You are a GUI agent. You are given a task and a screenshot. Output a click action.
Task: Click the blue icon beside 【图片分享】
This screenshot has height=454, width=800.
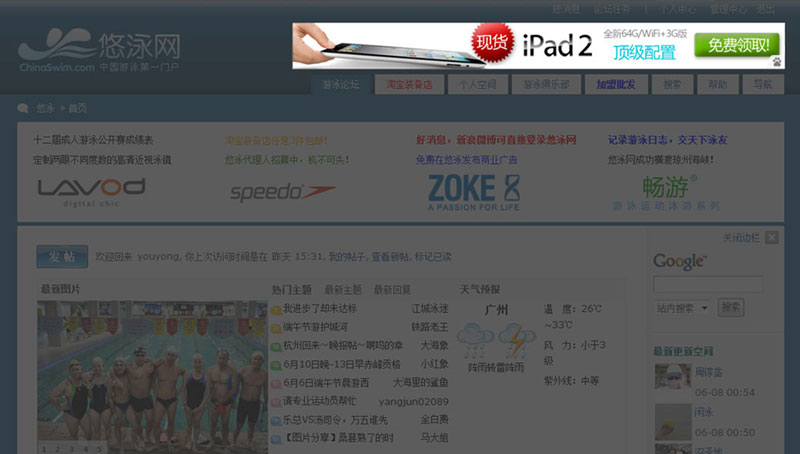pos(276,439)
